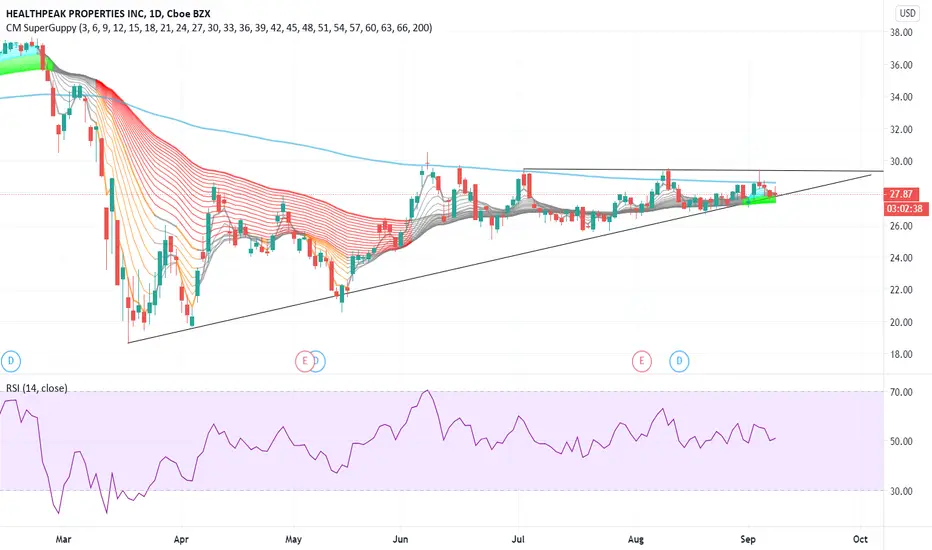The height and width of the screenshot is (550, 932).
Task: Click the May label on time axis
Action: [x=293, y=539]
